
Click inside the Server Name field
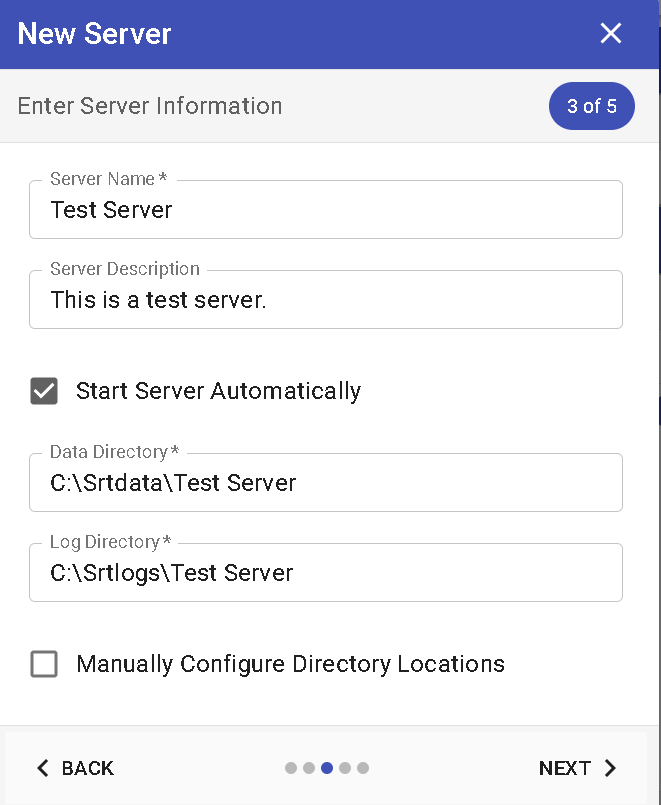tap(325, 209)
